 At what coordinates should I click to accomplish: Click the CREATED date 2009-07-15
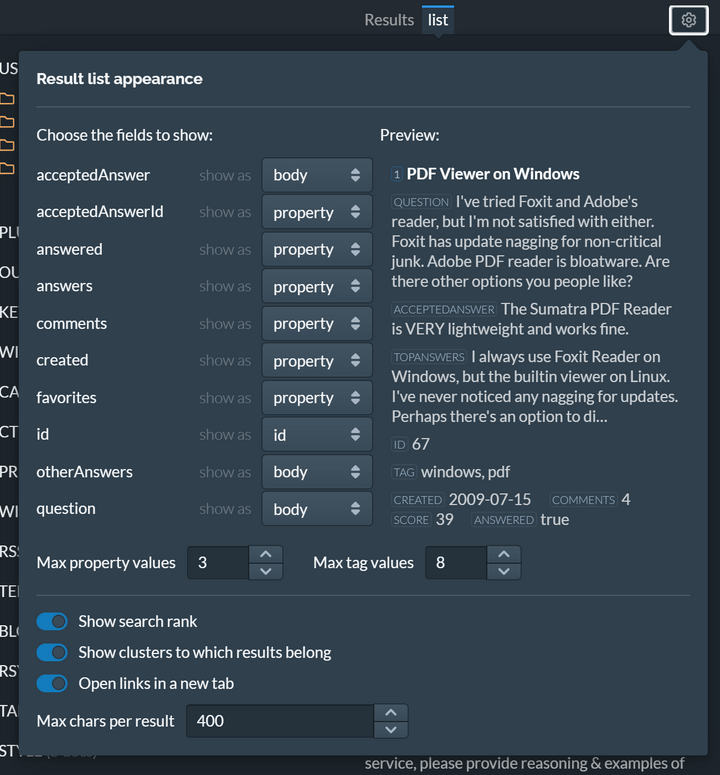(x=490, y=500)
